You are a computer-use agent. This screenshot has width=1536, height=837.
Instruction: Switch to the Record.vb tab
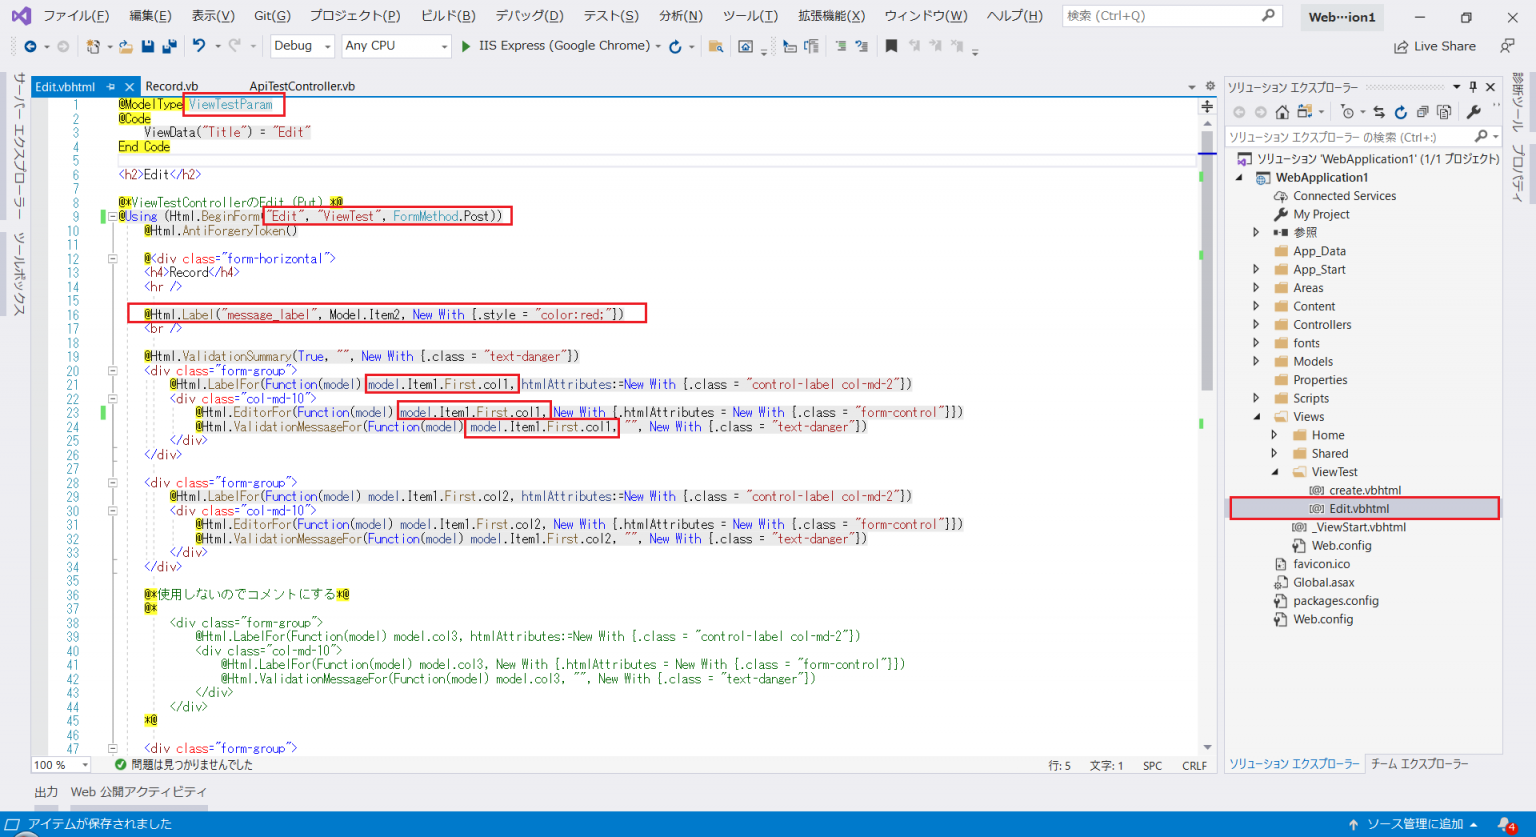pos(172,86)
